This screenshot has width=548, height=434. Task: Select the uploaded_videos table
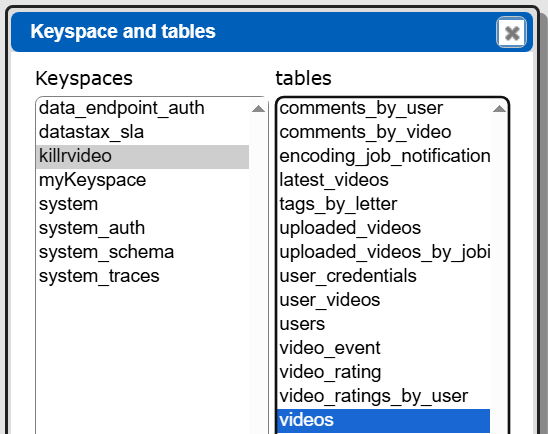pos(384,228)
